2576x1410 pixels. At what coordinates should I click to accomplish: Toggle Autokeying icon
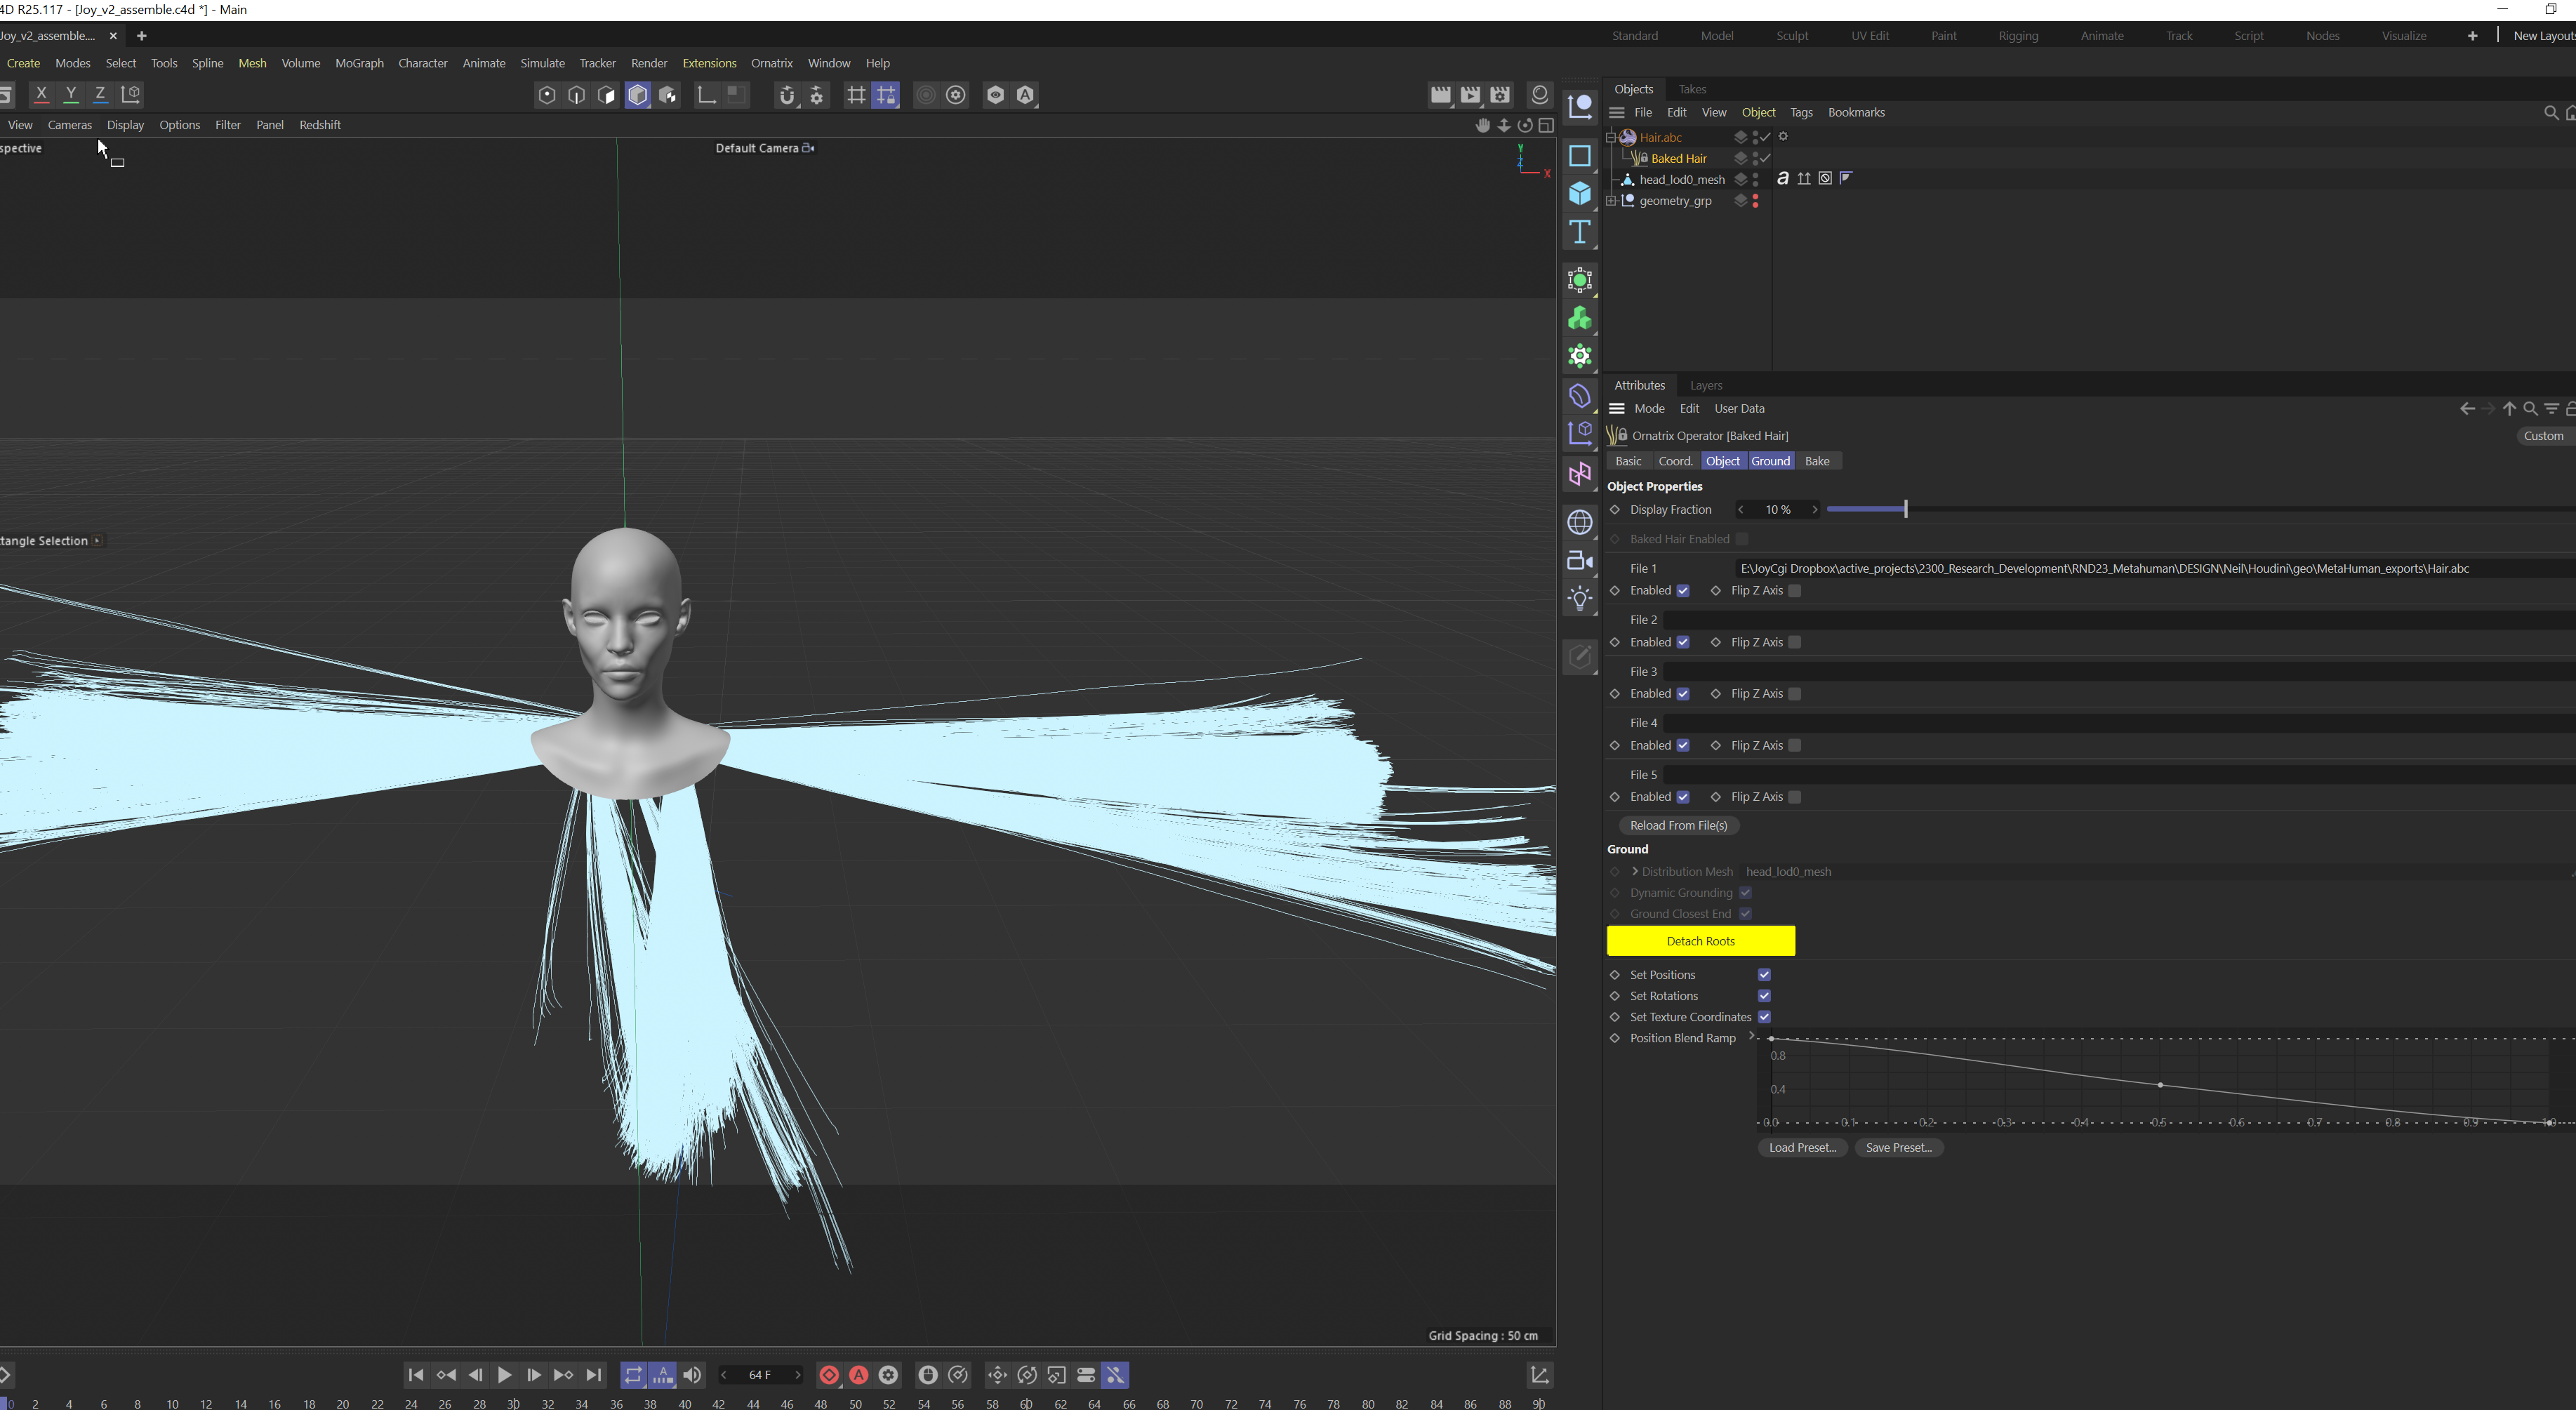click(859, 1375)
